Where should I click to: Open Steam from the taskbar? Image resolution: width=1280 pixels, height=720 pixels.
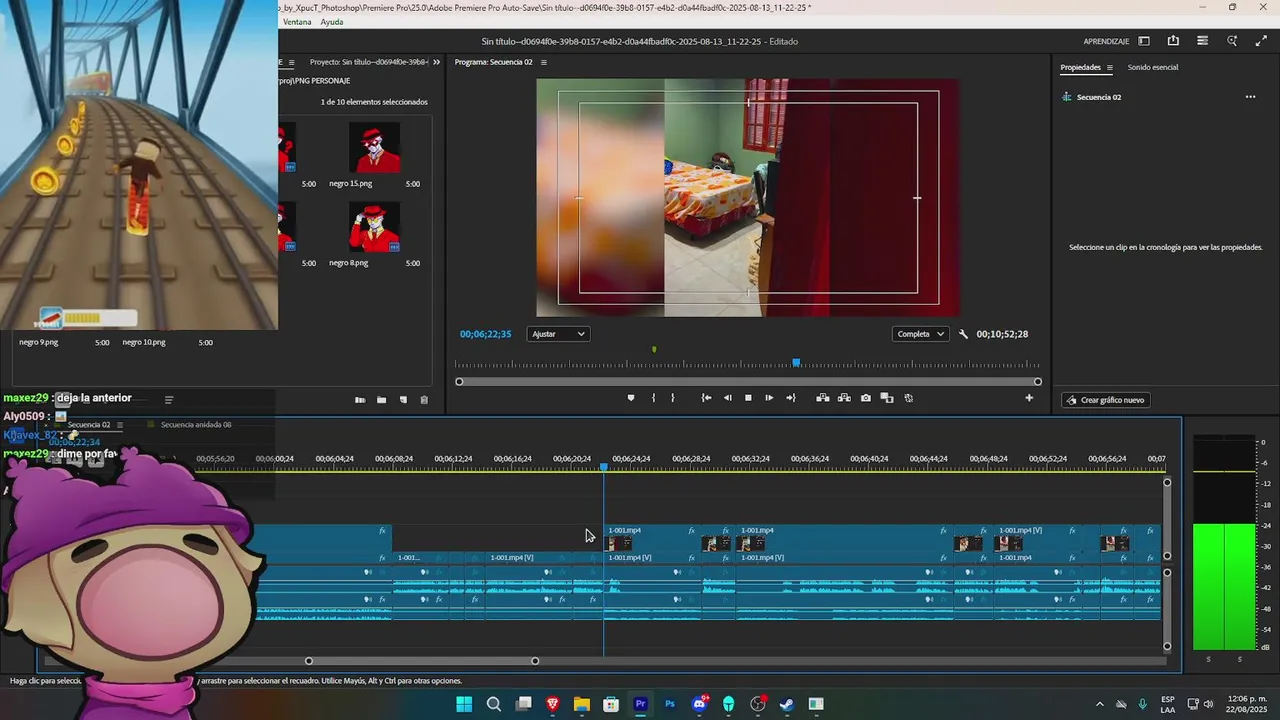(x=787, y=704)
